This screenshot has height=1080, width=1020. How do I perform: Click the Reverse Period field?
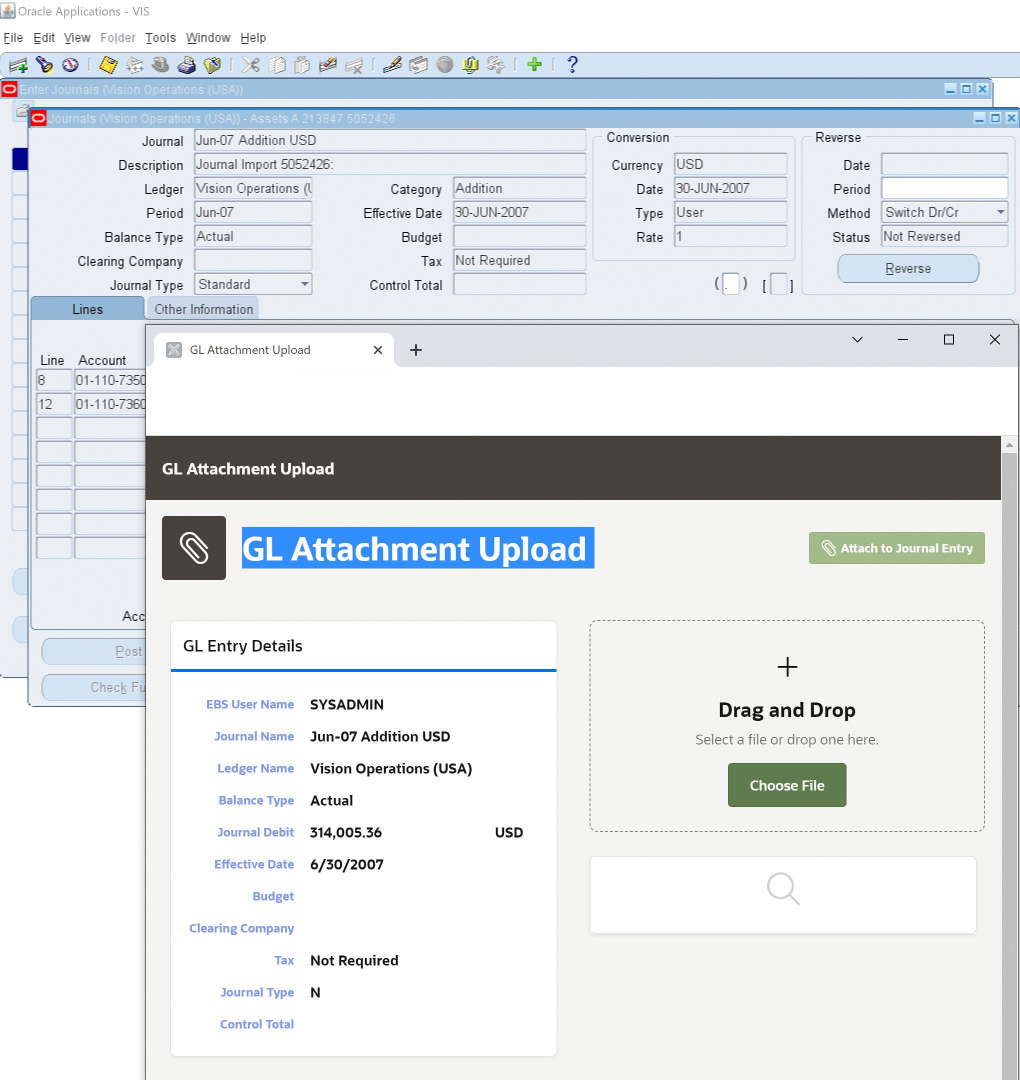click(x=944, y=189)
